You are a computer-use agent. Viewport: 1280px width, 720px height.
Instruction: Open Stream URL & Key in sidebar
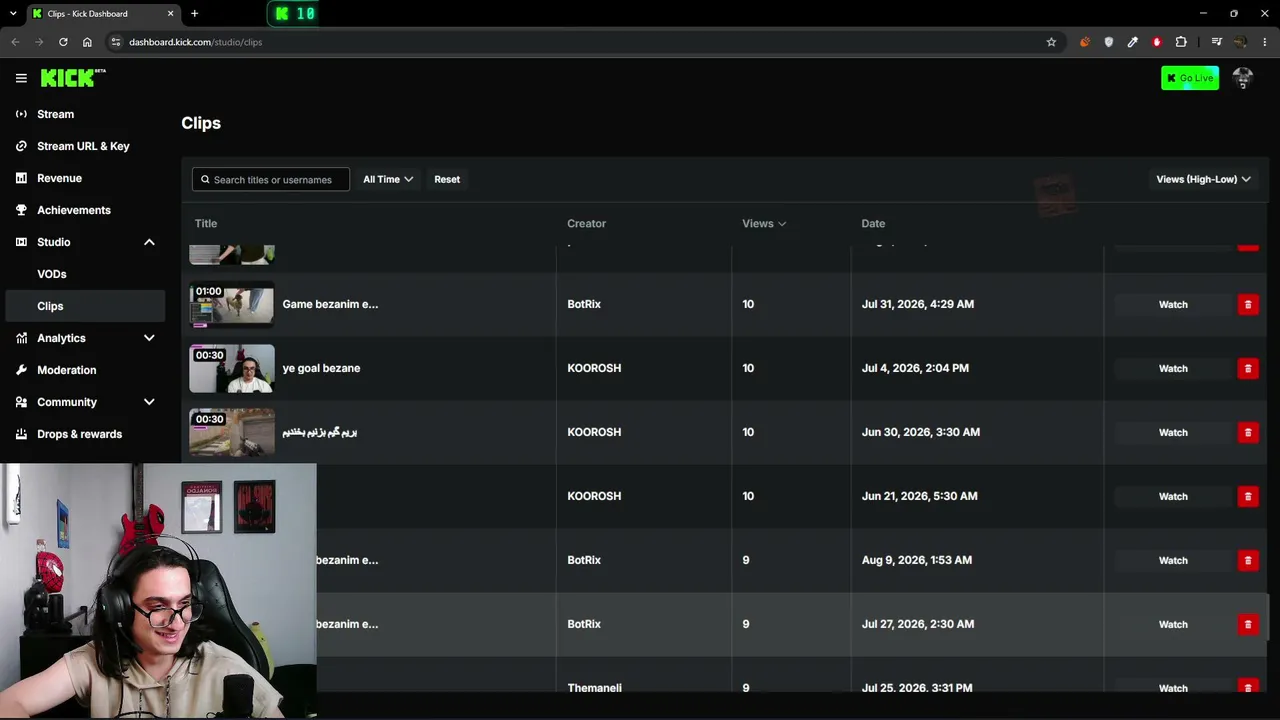[x=85, y=146]
